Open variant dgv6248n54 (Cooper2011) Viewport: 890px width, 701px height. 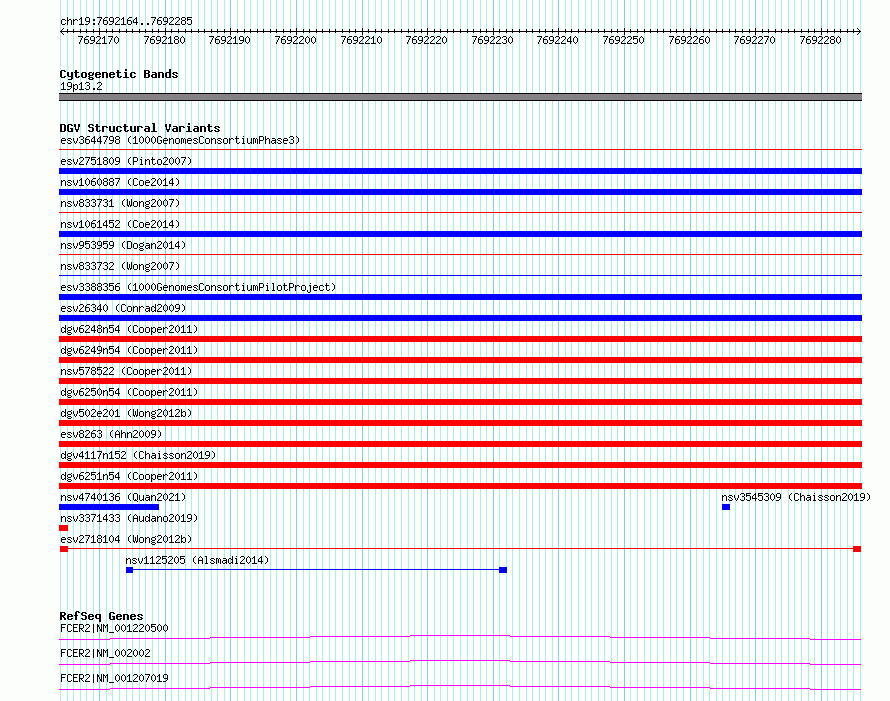pos(129,329)
